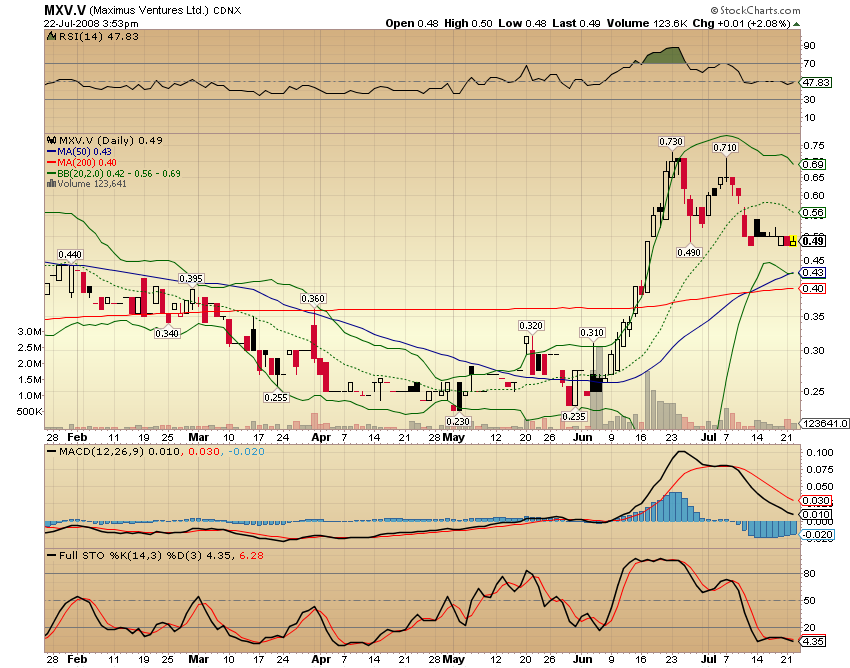Click the volume bars icon in legend
The width and height of the screenshot is (850, 668).
point(51,184)
